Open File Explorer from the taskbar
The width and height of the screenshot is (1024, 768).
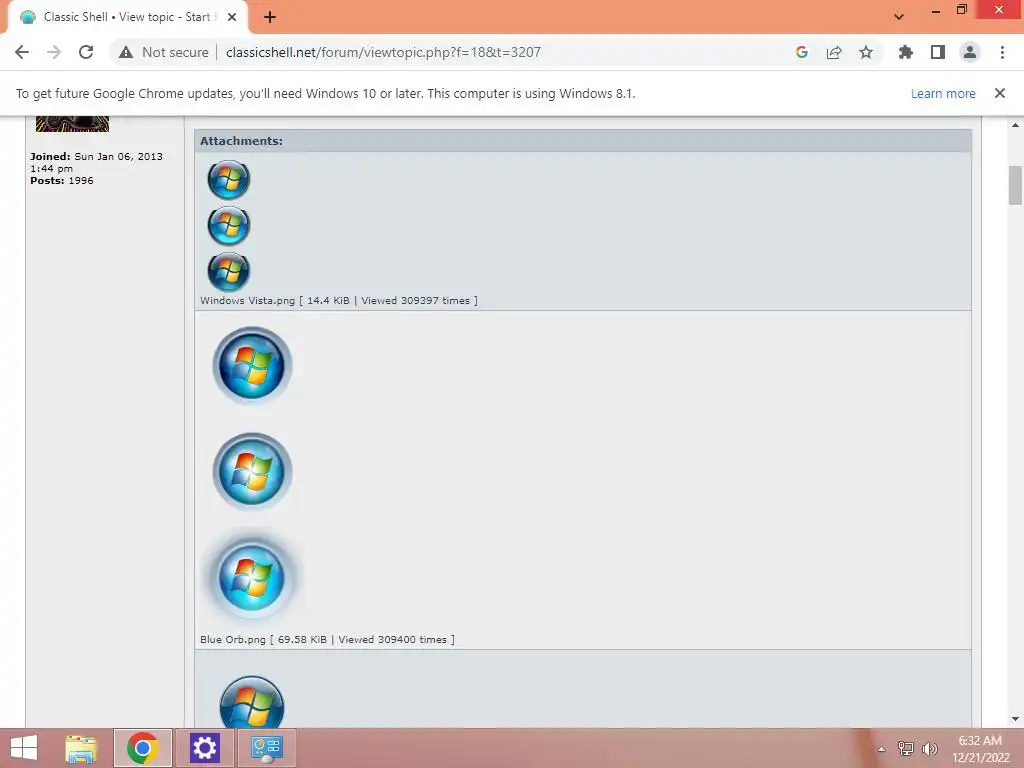pos(82,748)
